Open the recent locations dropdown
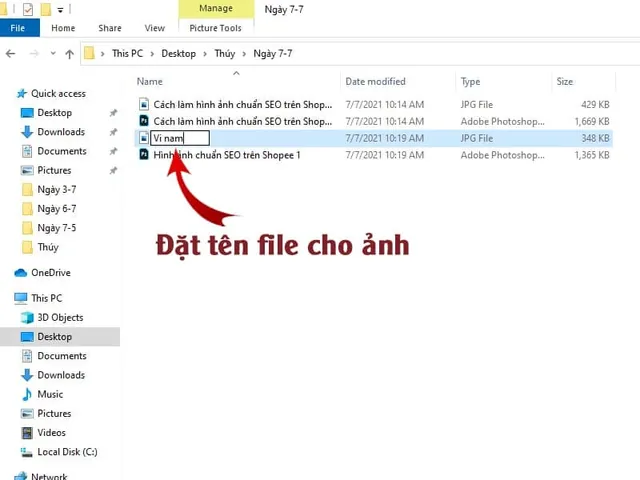 (53, 53)
